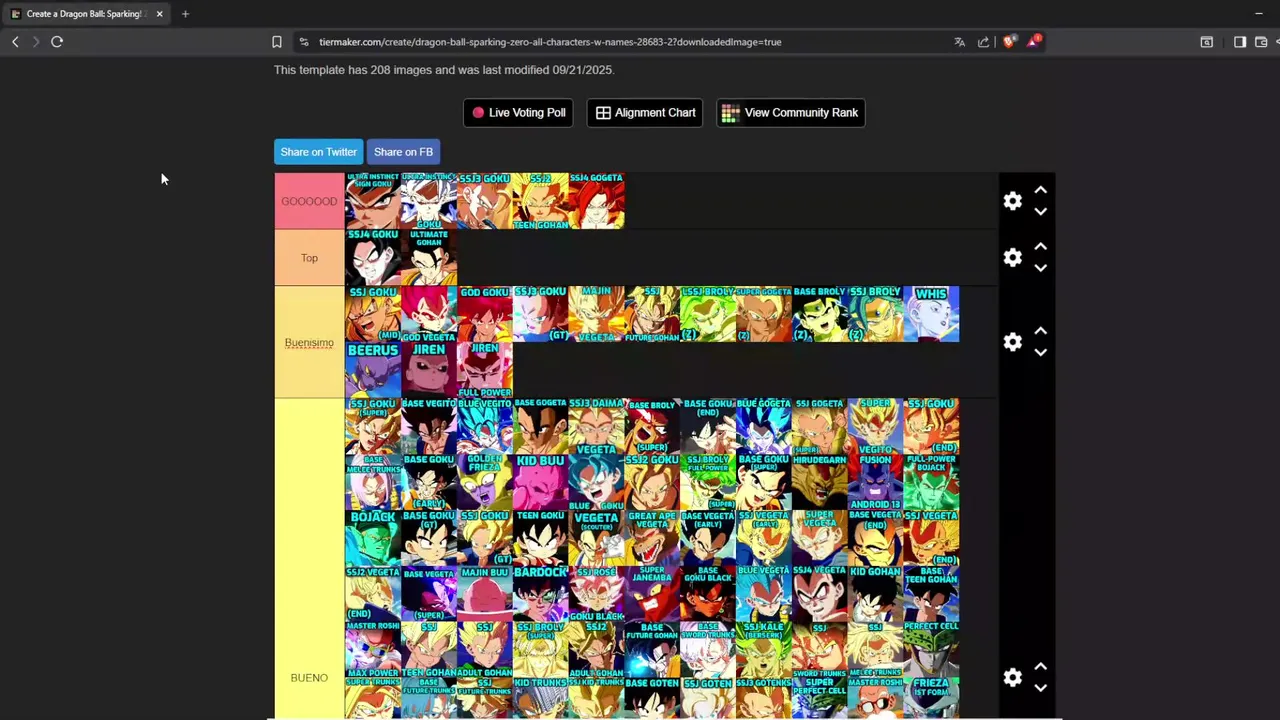Move the Buenísimo tier up with its arrow
Image resolution: width=1280 pixels, height=720 pixels.
(x=1040, y=331)
